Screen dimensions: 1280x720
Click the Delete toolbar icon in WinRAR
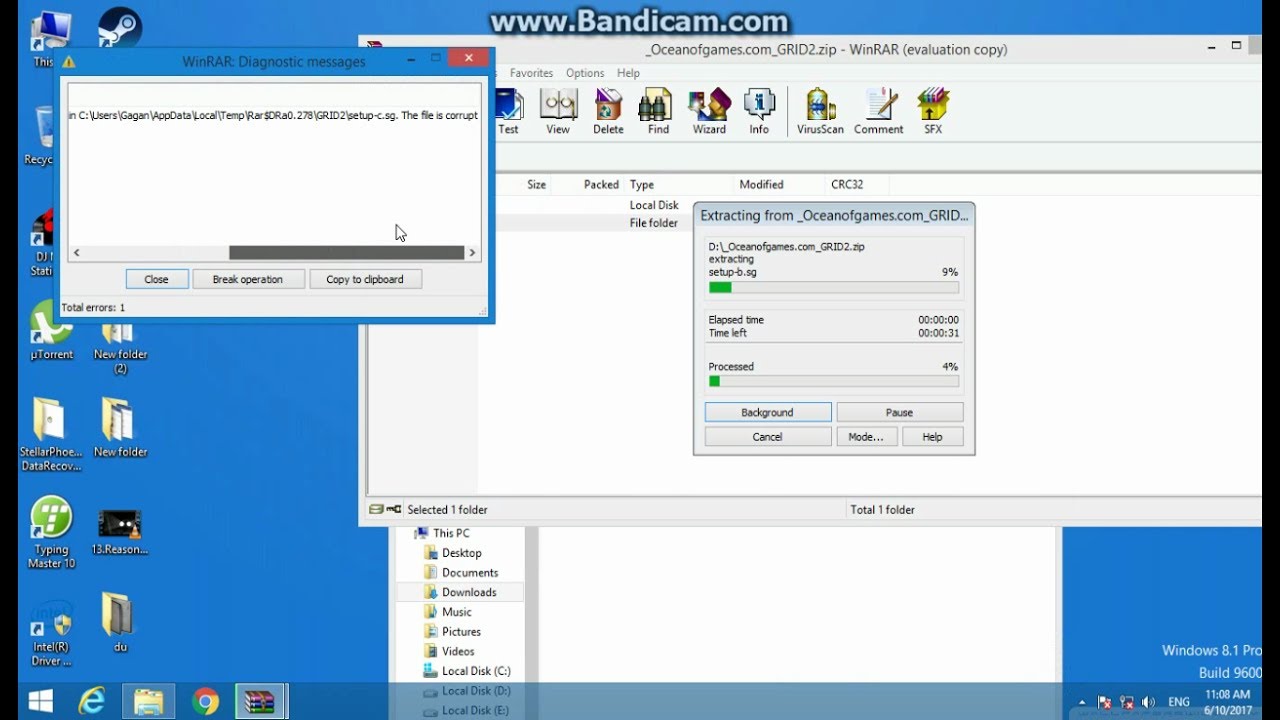click(x=608, y=111)
